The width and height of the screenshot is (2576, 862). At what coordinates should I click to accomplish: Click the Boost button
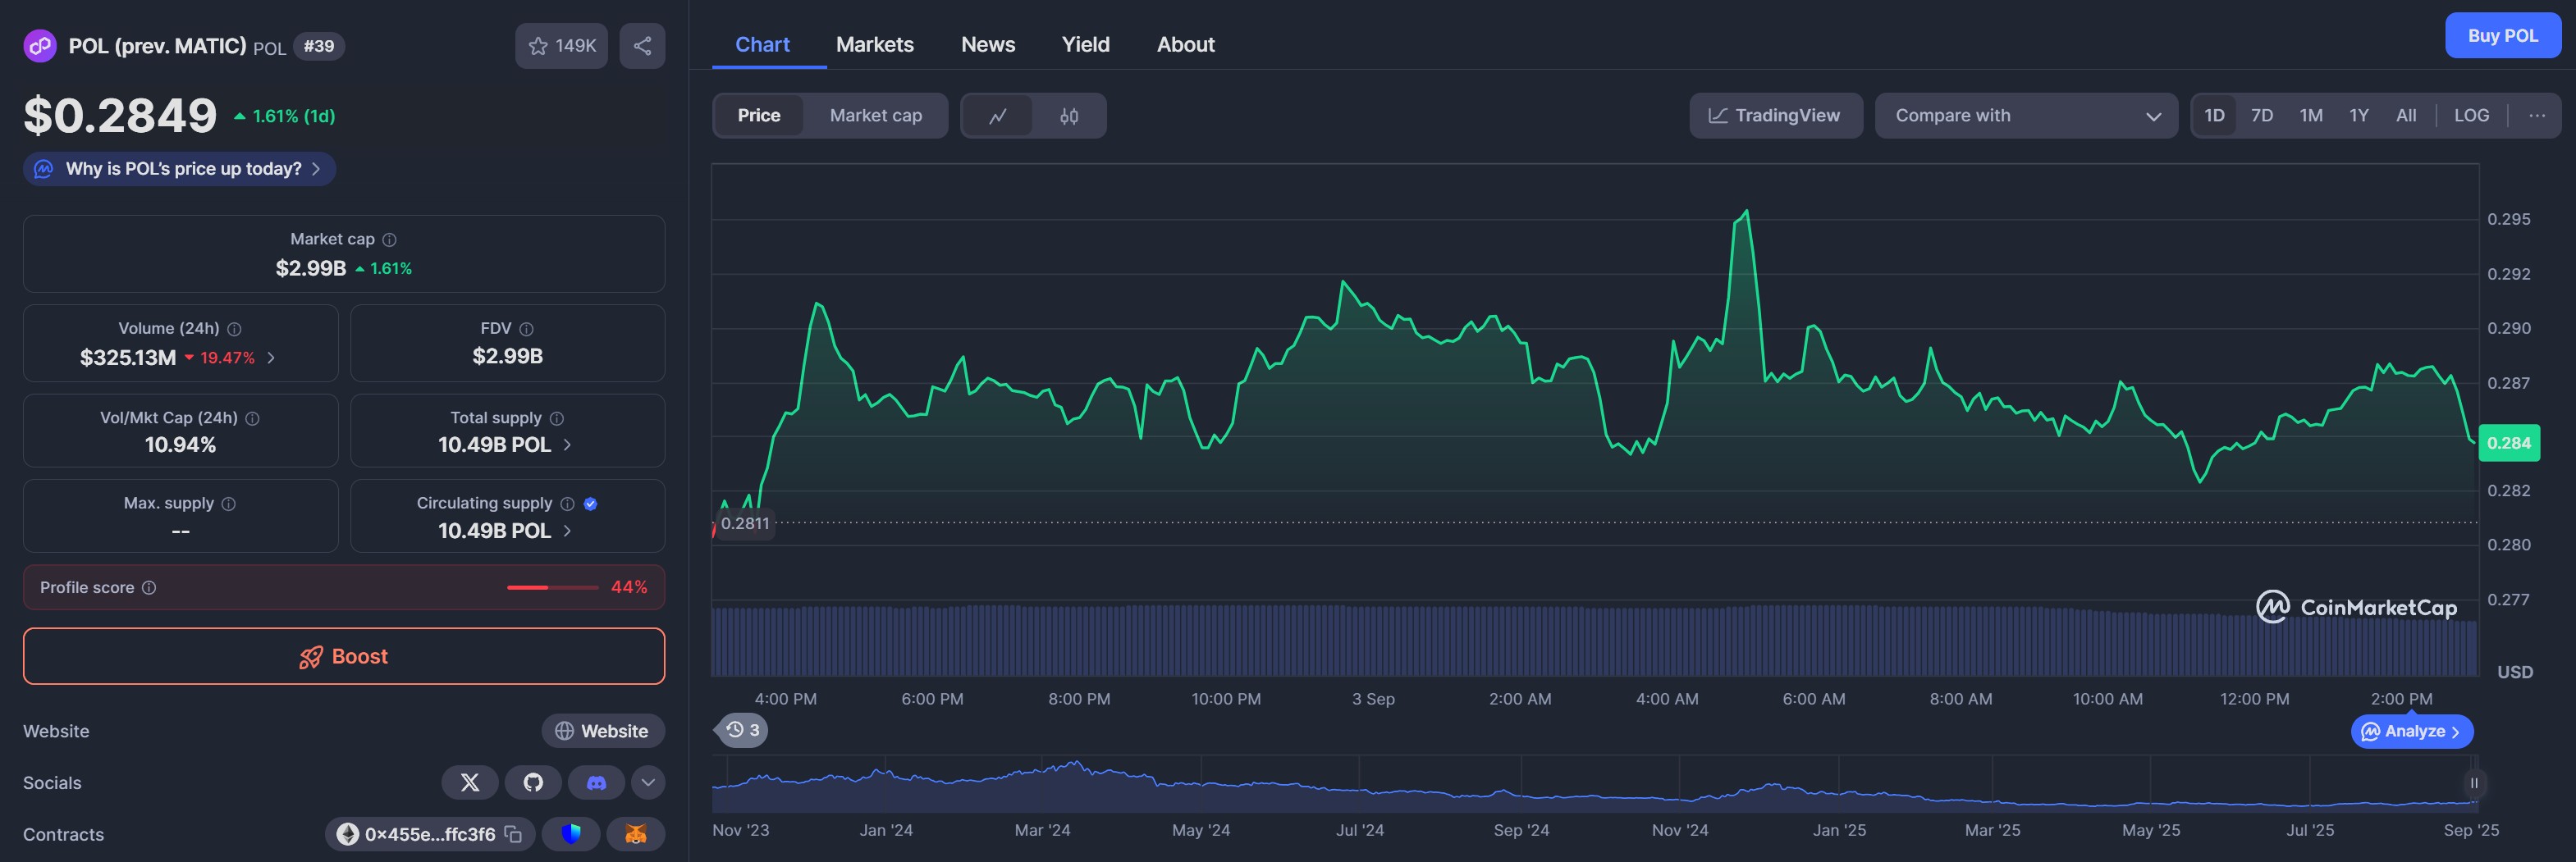click(x=344, y=656)
